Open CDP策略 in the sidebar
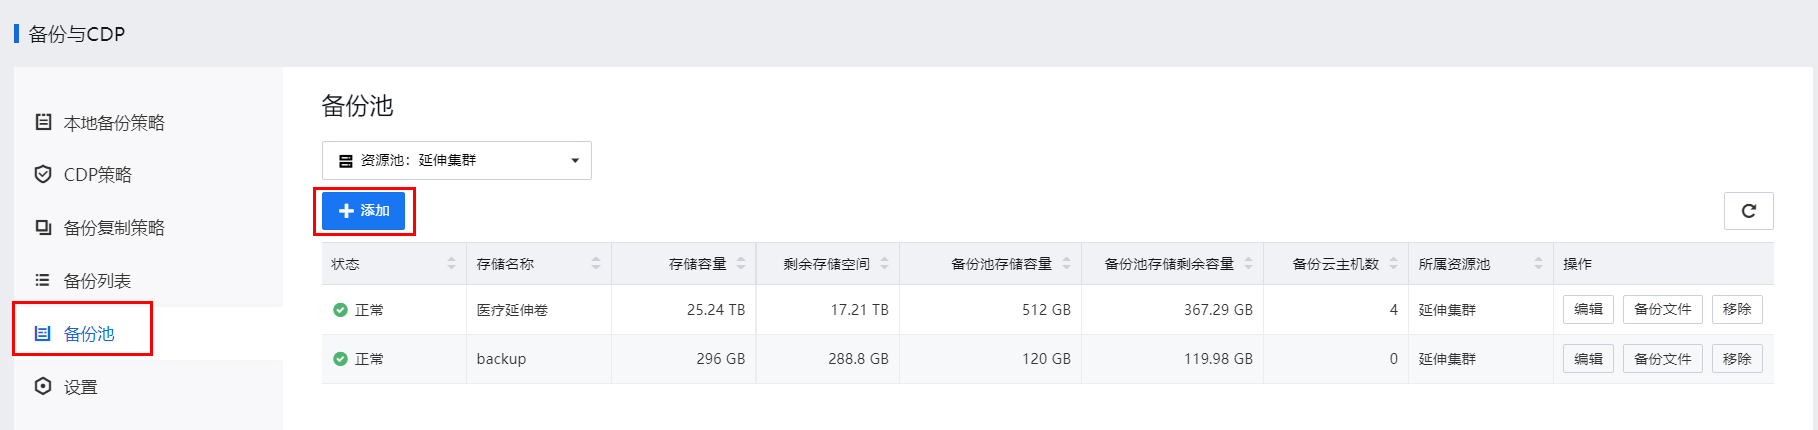 97,175
